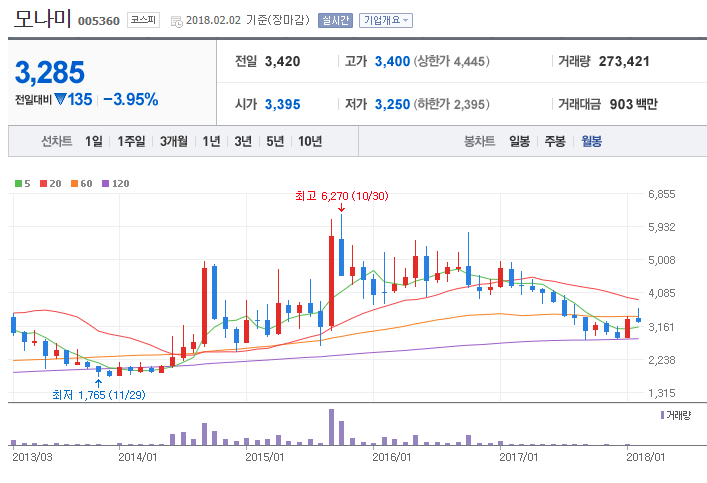Viewport: 707px width, 483px height.
Task: Click the 전일 3,420 value
Action: tap(282, 61)
